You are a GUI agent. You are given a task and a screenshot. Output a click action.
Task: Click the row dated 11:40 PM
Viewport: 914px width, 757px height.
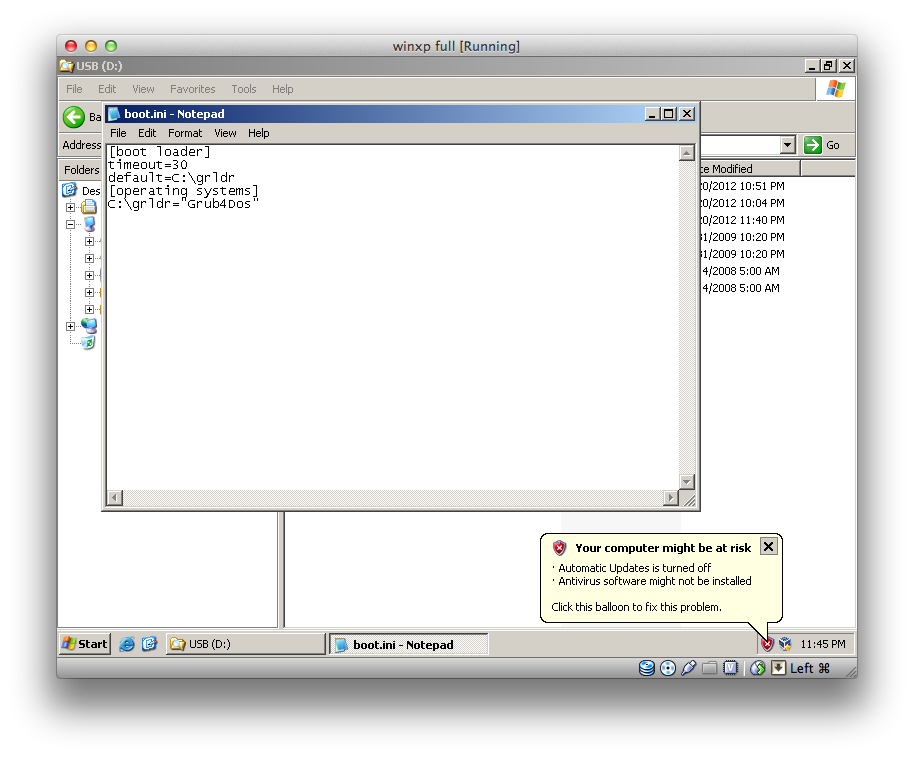click(742, 220)
